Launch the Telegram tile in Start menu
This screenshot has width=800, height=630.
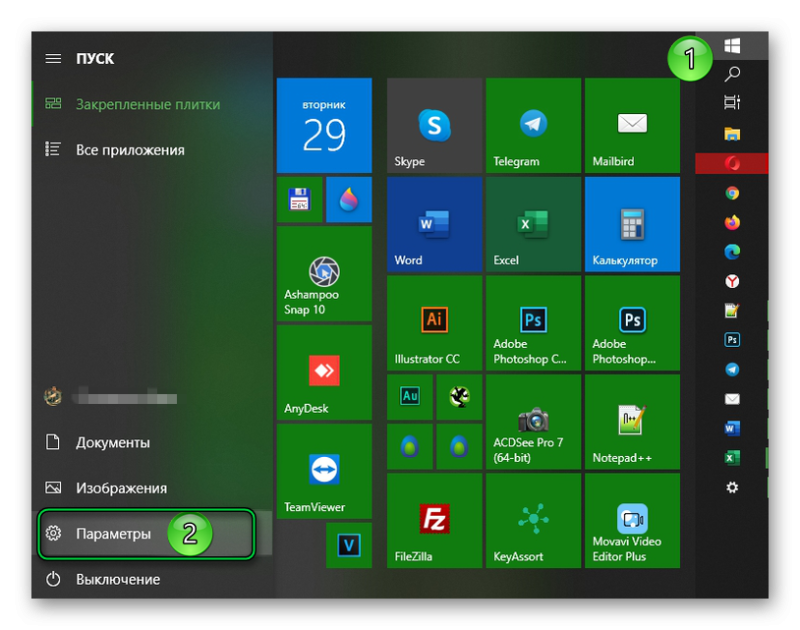534,125
